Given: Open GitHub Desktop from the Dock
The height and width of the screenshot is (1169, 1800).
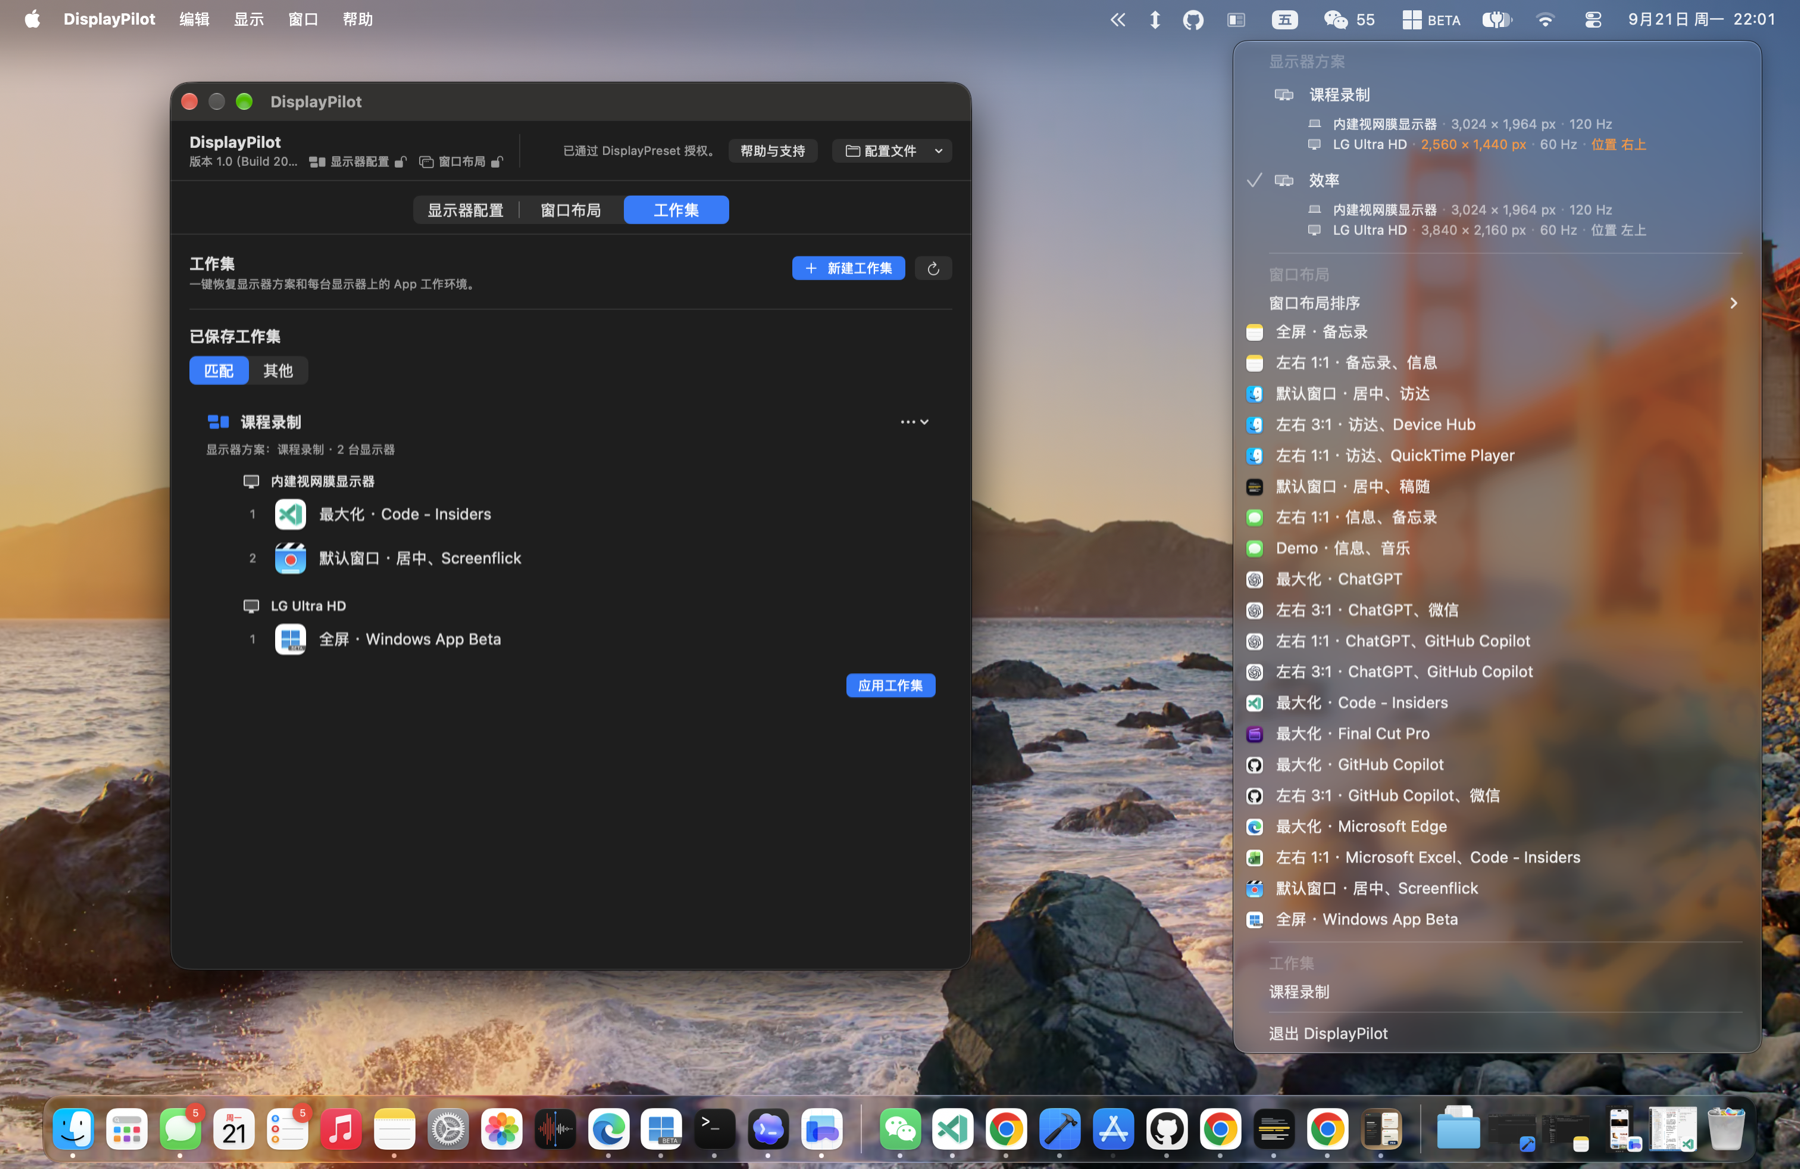Looking at the screenshot, I should (x=1167, y=1130).
